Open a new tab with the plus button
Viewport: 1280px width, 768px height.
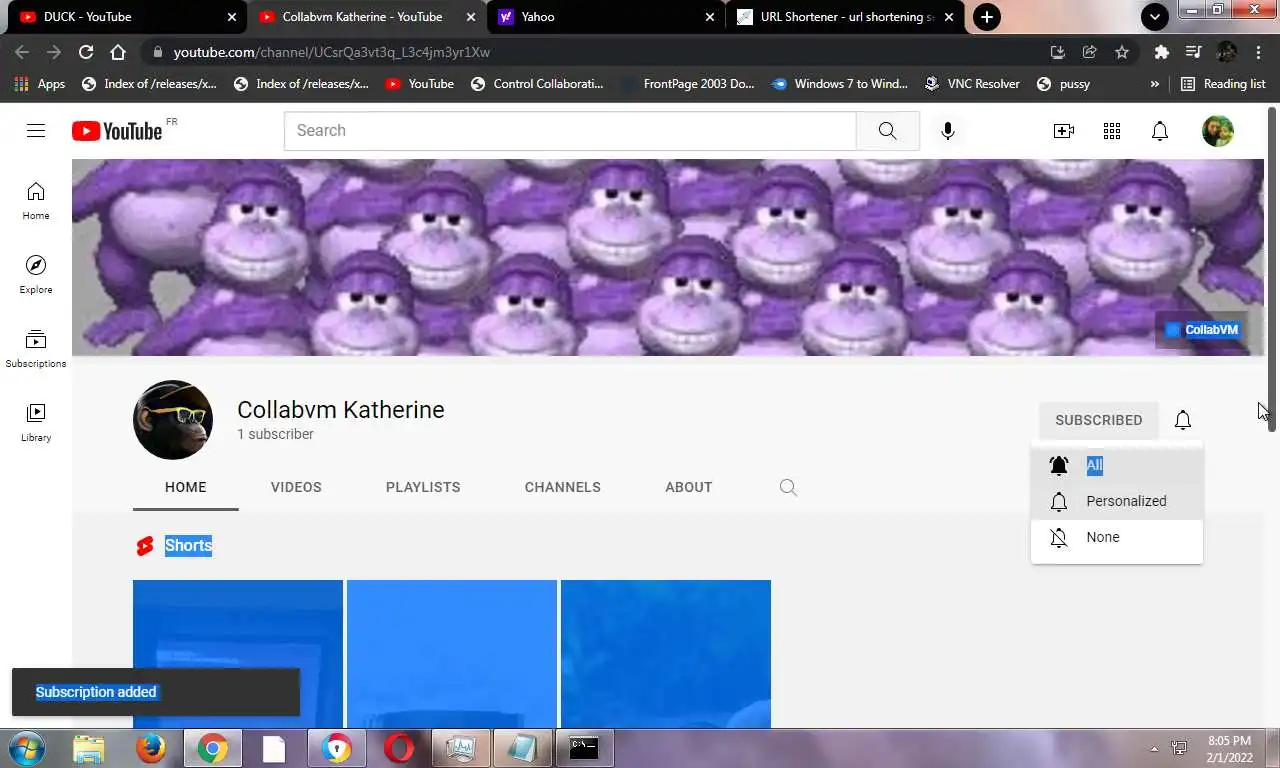[x=987, y=17]
